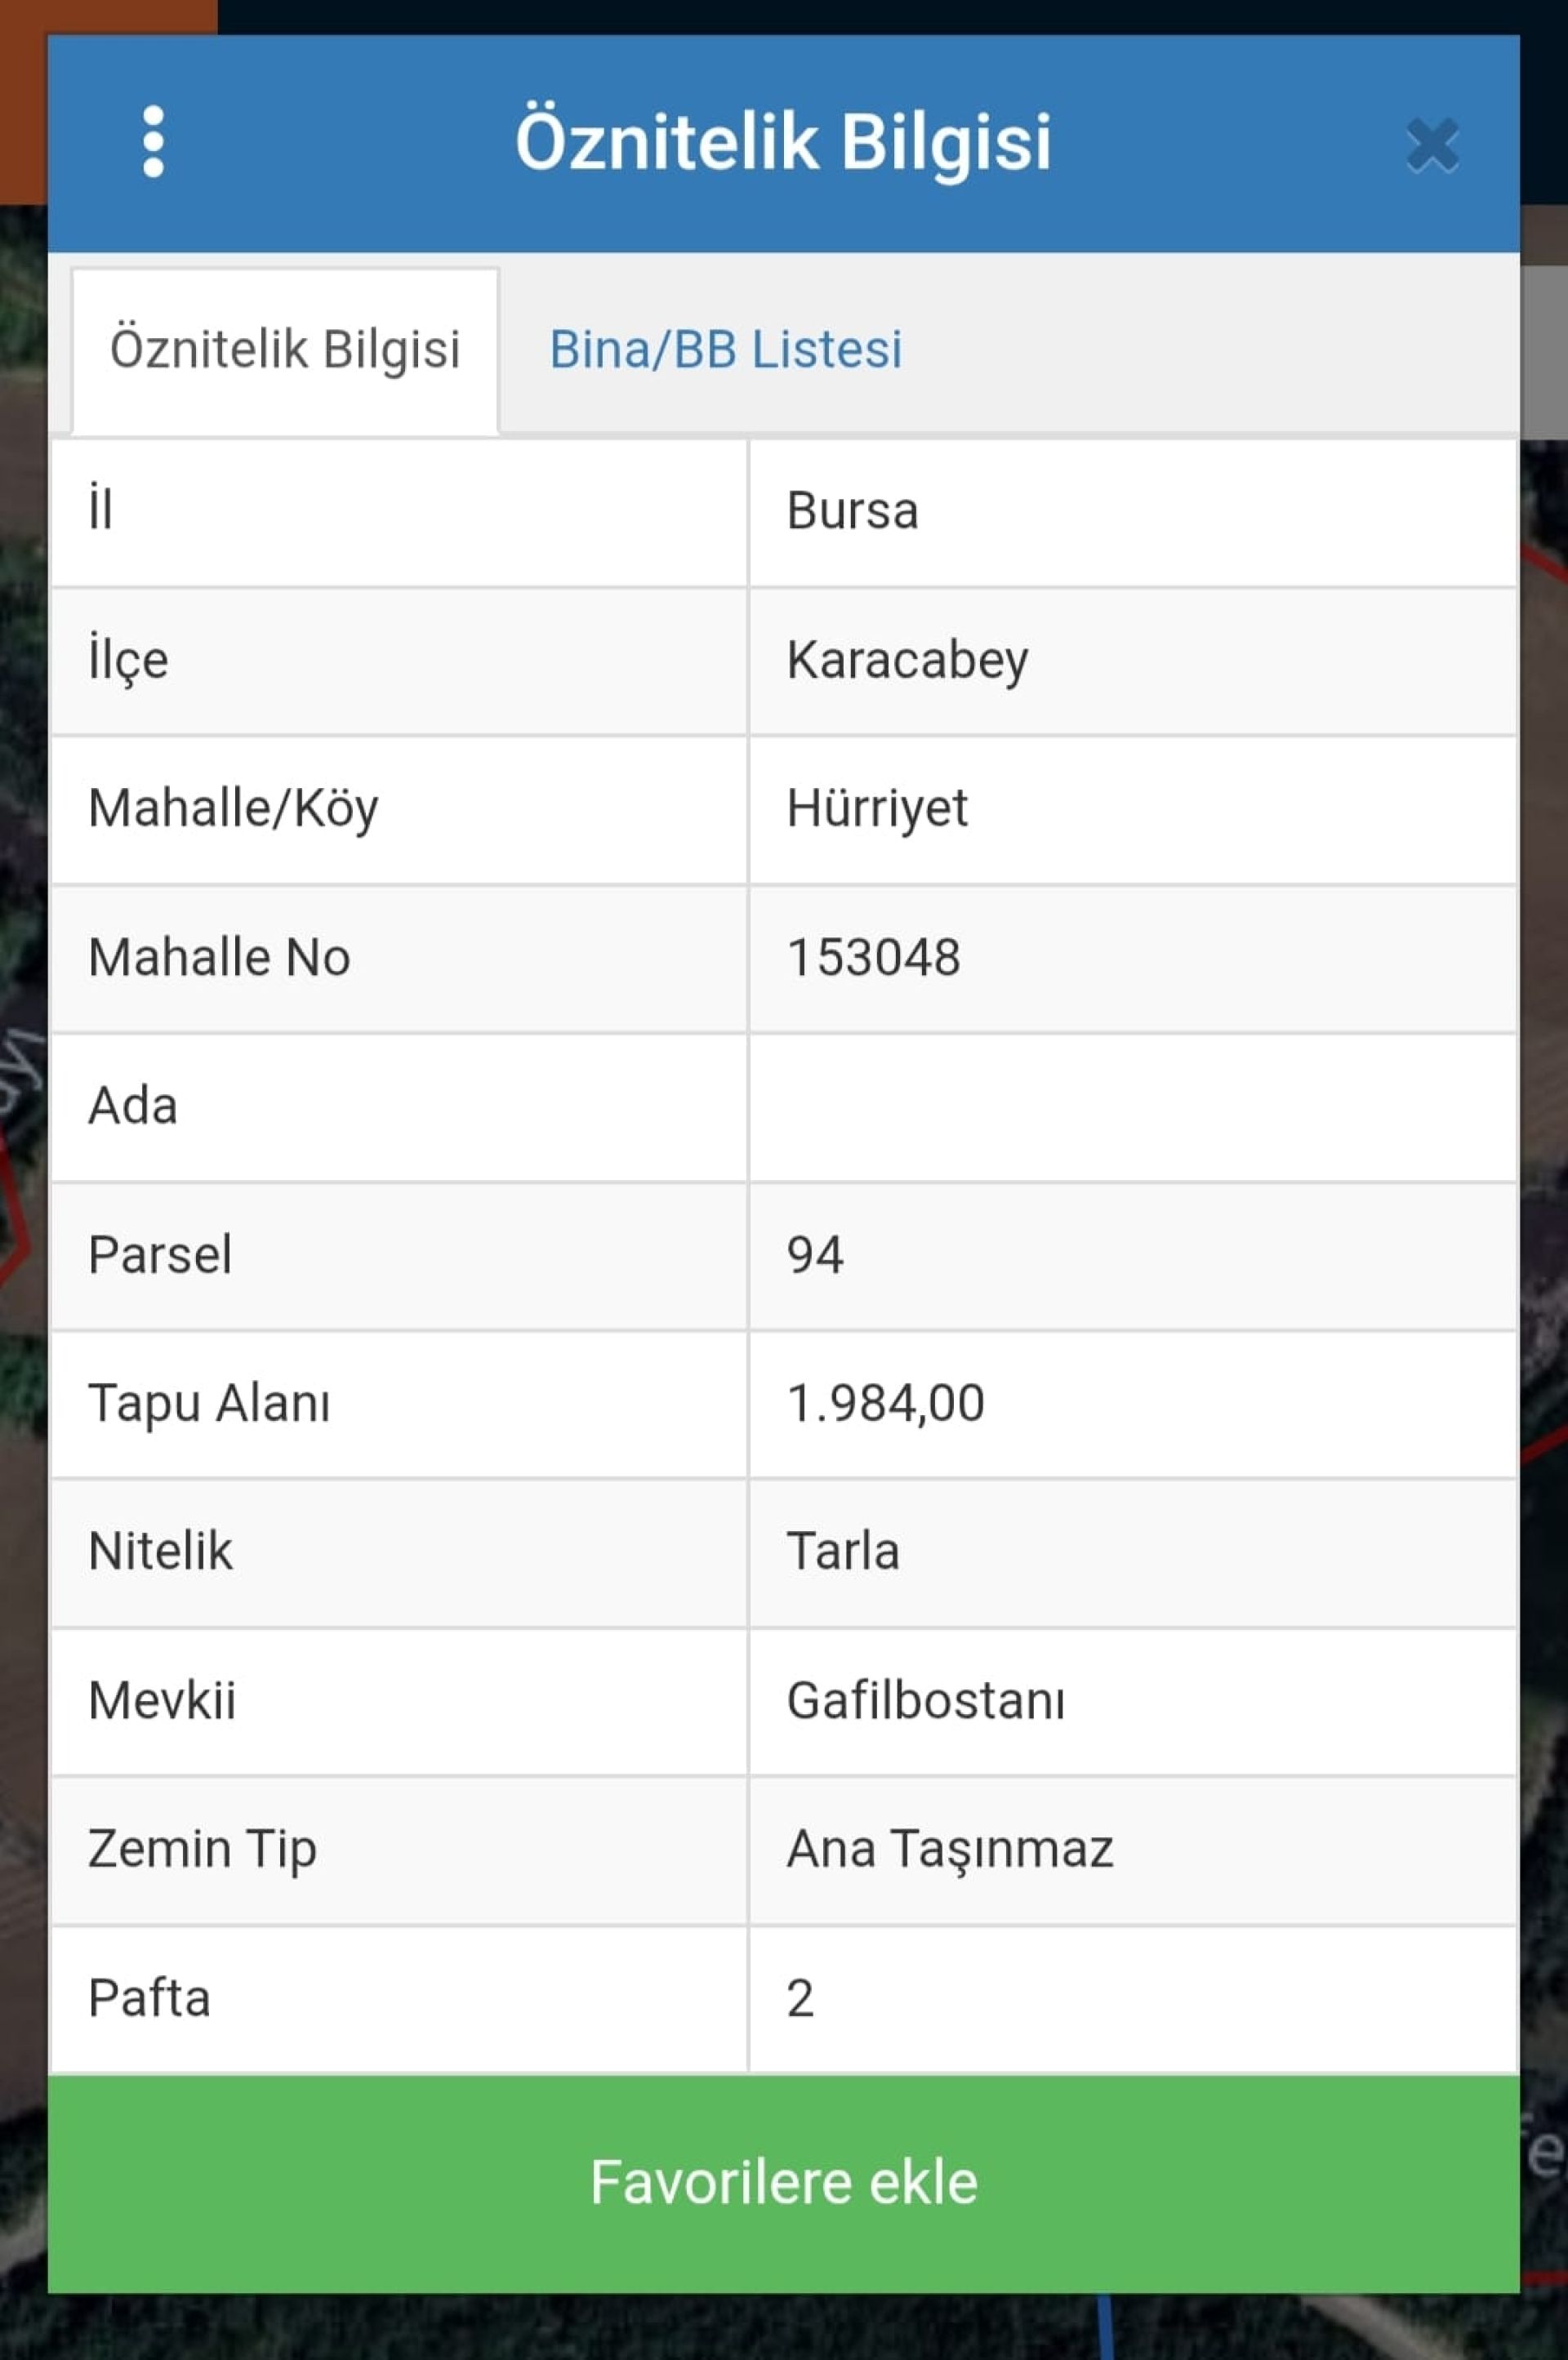Image resolution: width=1568 pixels, height=2360 pixels.
Task: Click the Tapu Alanı row label
Action: [209, 1402]
